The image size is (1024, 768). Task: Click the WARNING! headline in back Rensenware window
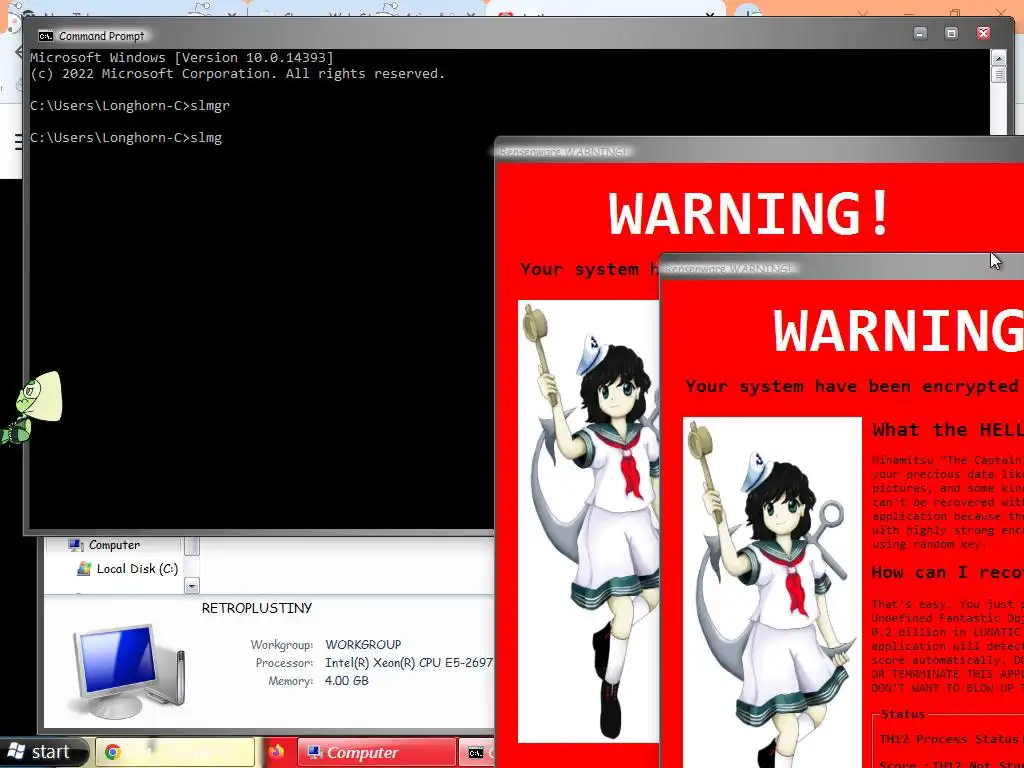750,213
